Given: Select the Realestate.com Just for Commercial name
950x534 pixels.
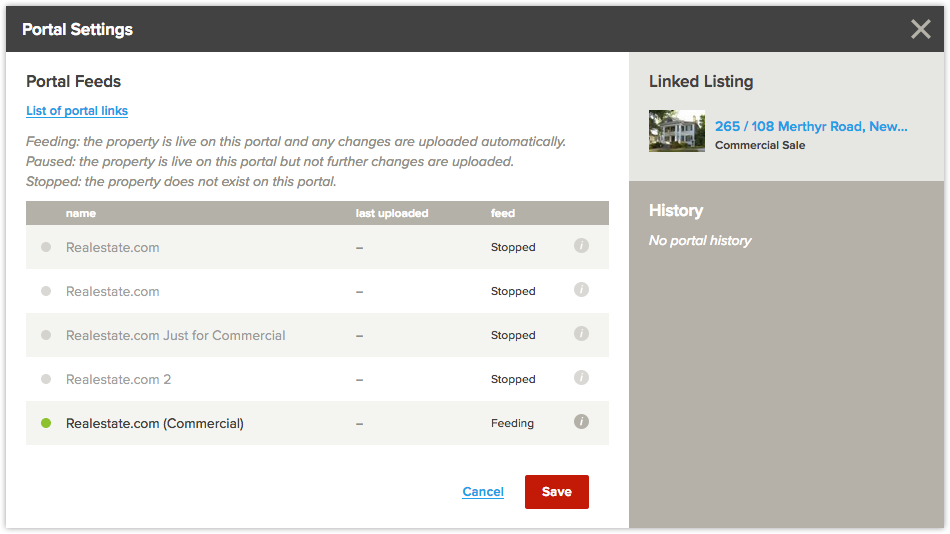Looking at the screenshot, I should click(175, 335).
